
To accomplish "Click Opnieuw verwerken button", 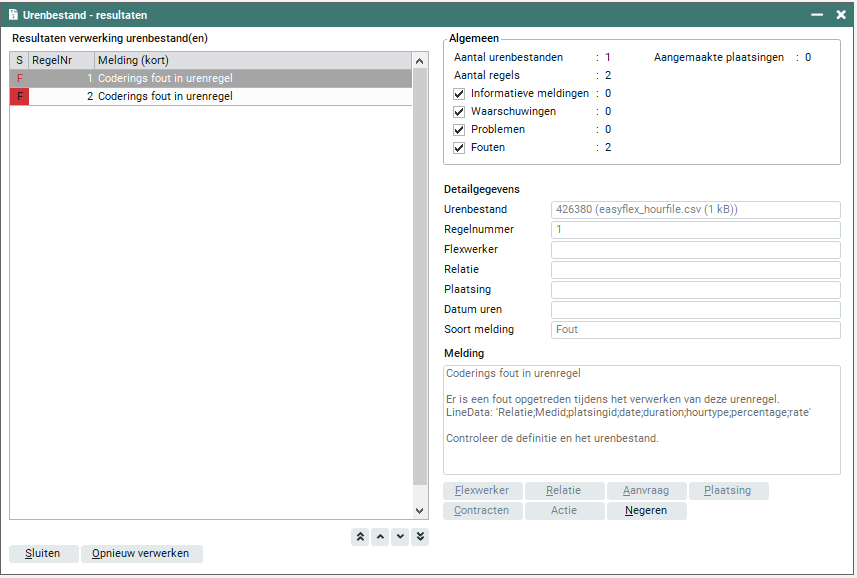I will 142,553.
